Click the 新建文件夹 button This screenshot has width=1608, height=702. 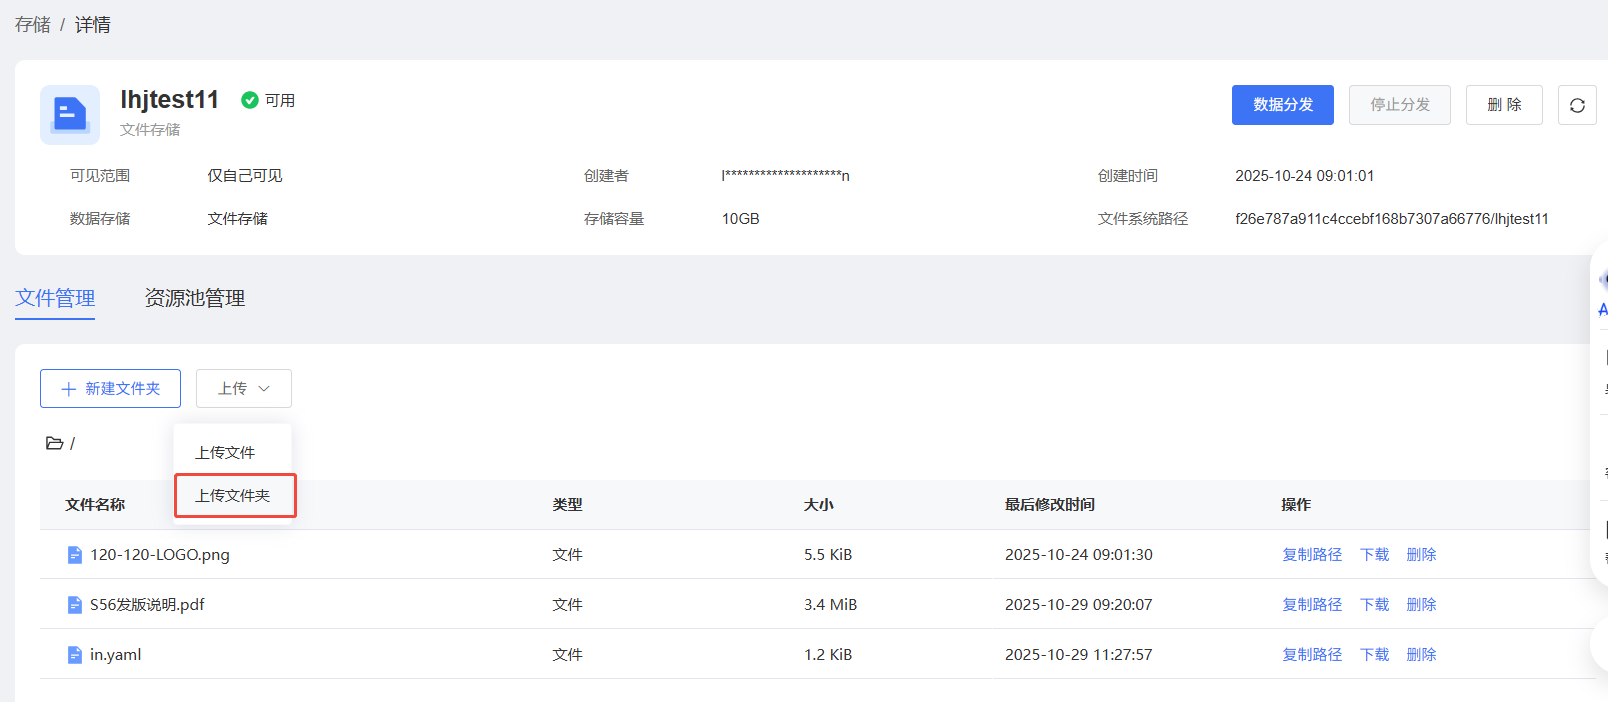(x=110, y=388)
